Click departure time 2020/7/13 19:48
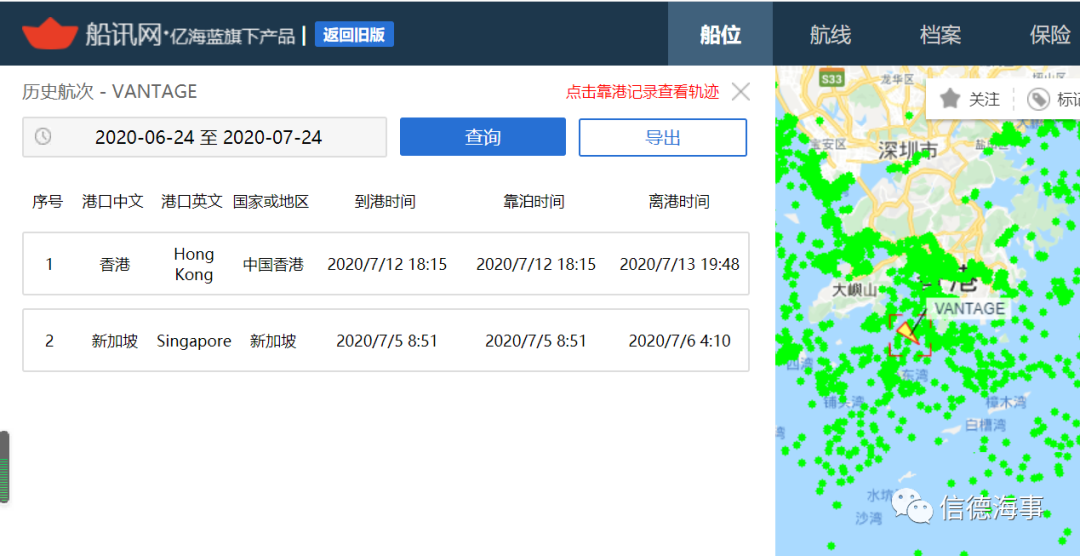 pyautogui.click(x=680, y=265)
